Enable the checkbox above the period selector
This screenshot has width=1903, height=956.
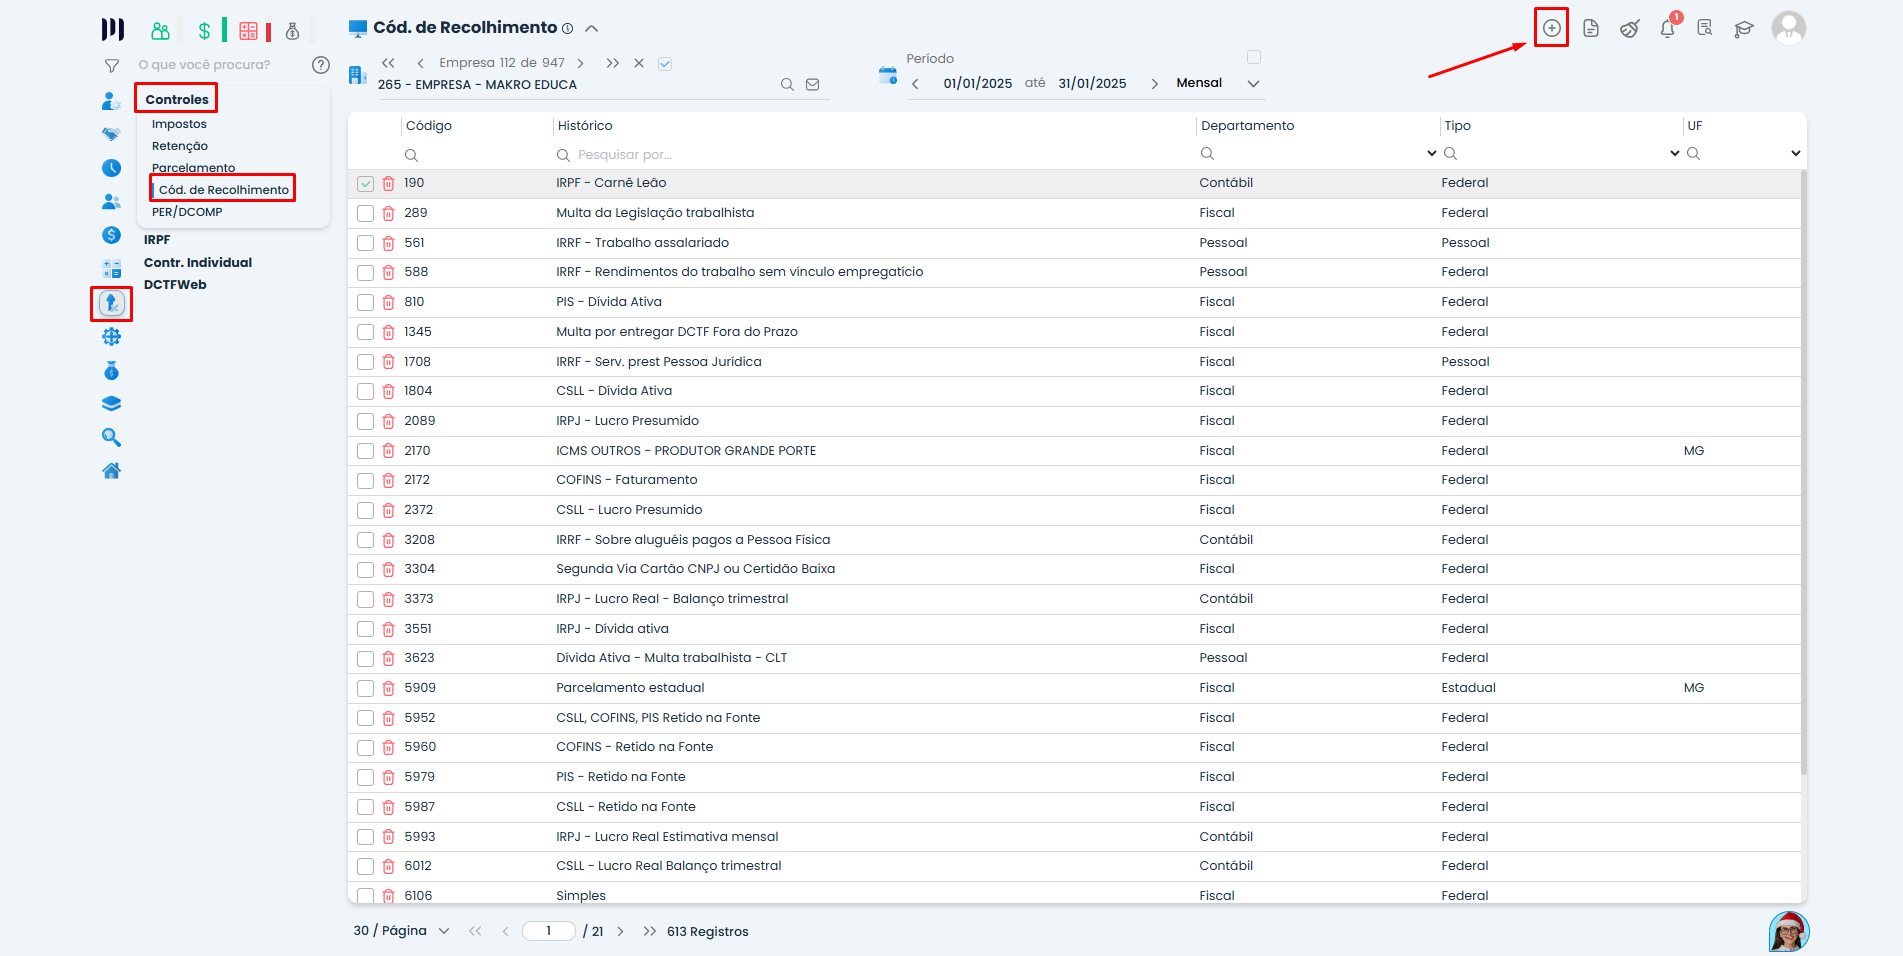coord(1254,57)
